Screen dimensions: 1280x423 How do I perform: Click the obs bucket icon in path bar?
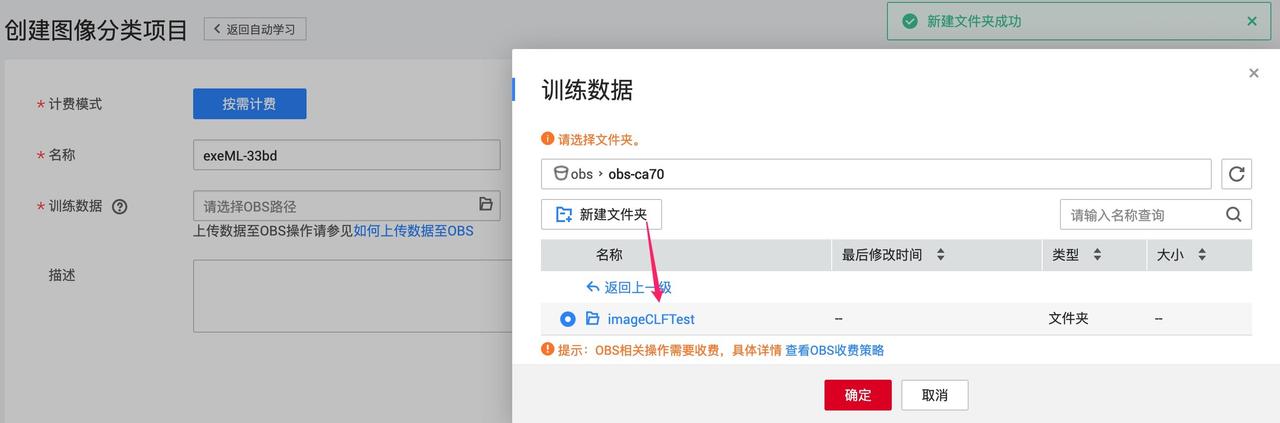click(x=561, y=174)
